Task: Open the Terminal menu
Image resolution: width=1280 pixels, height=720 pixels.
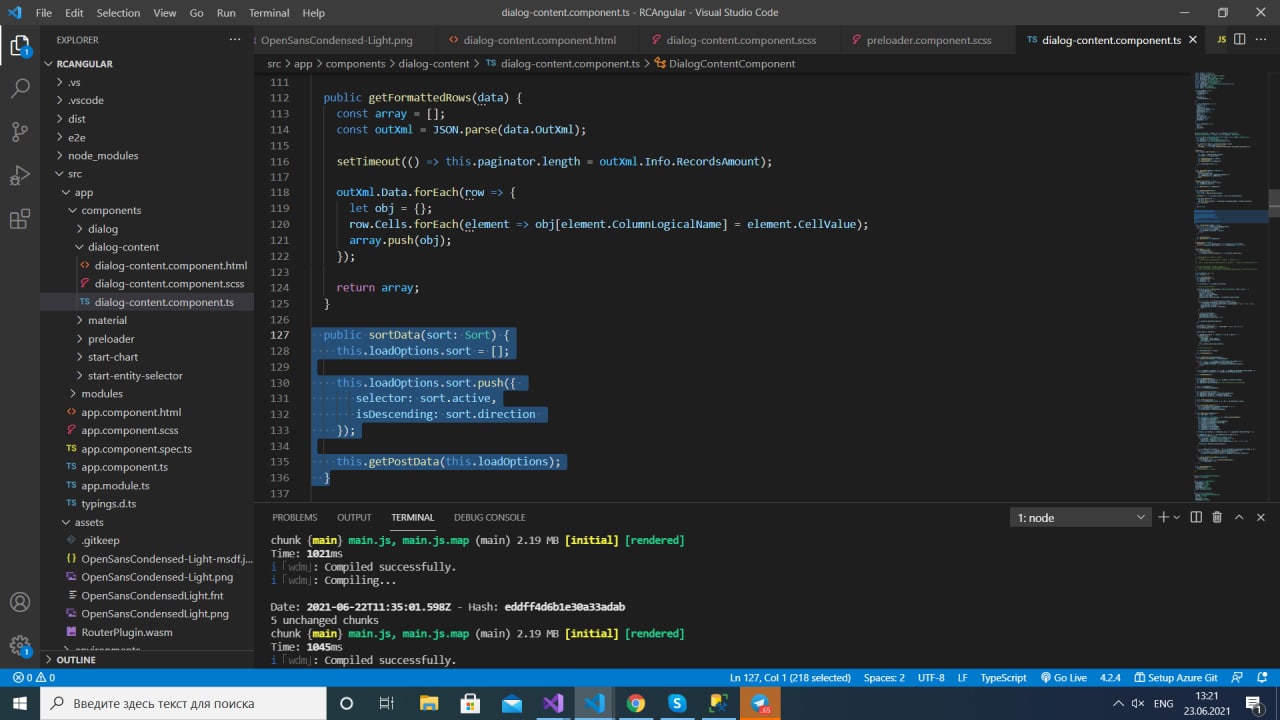Action: pyautogui.click(x=268, y=13)
